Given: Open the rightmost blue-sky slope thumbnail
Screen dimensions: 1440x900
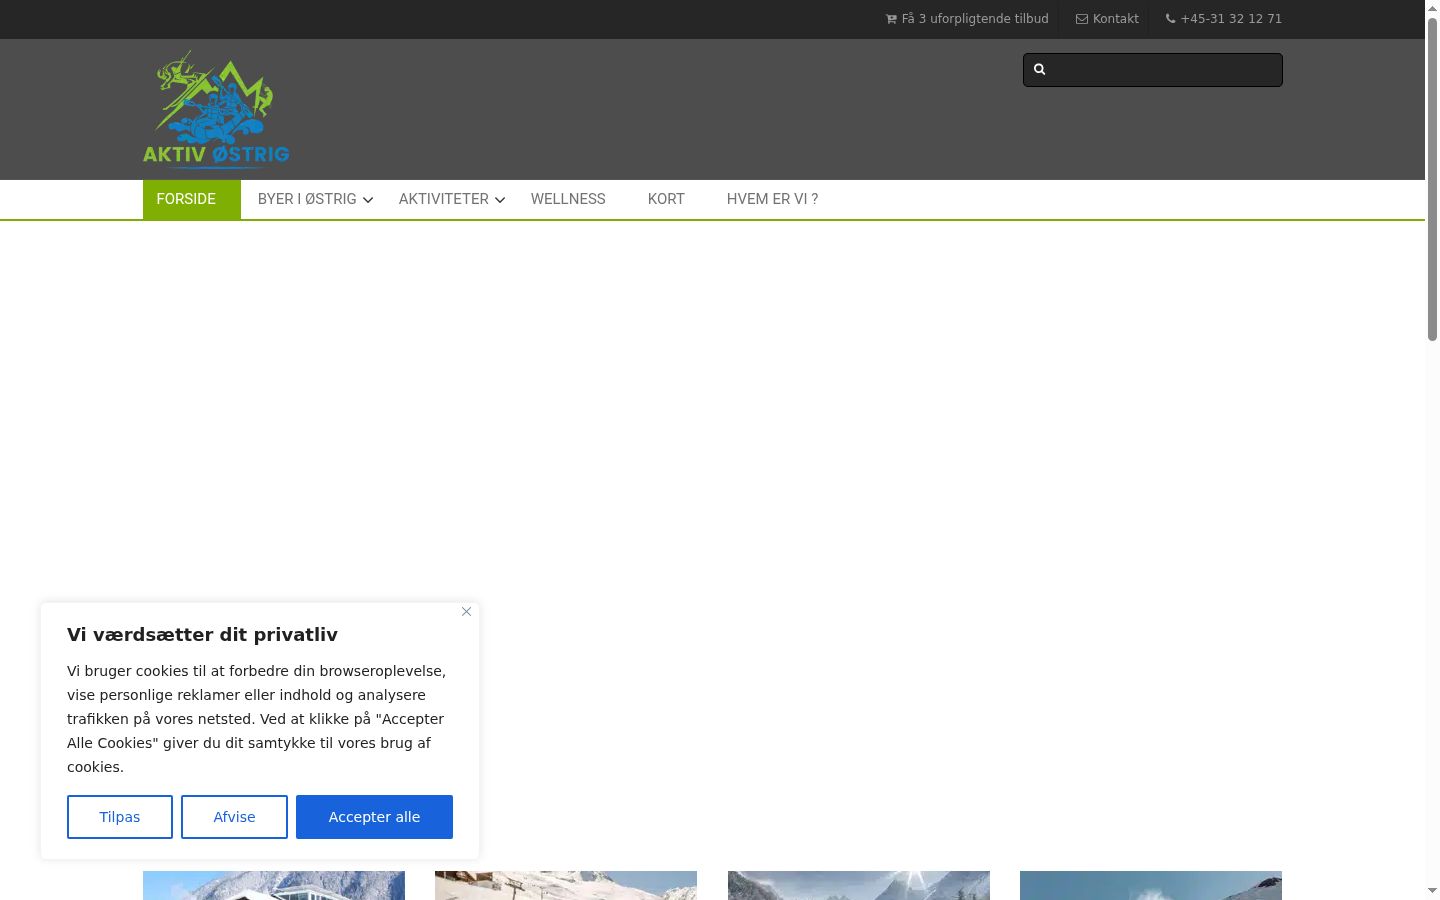Looking at the screenshot, I should 1151,885.
